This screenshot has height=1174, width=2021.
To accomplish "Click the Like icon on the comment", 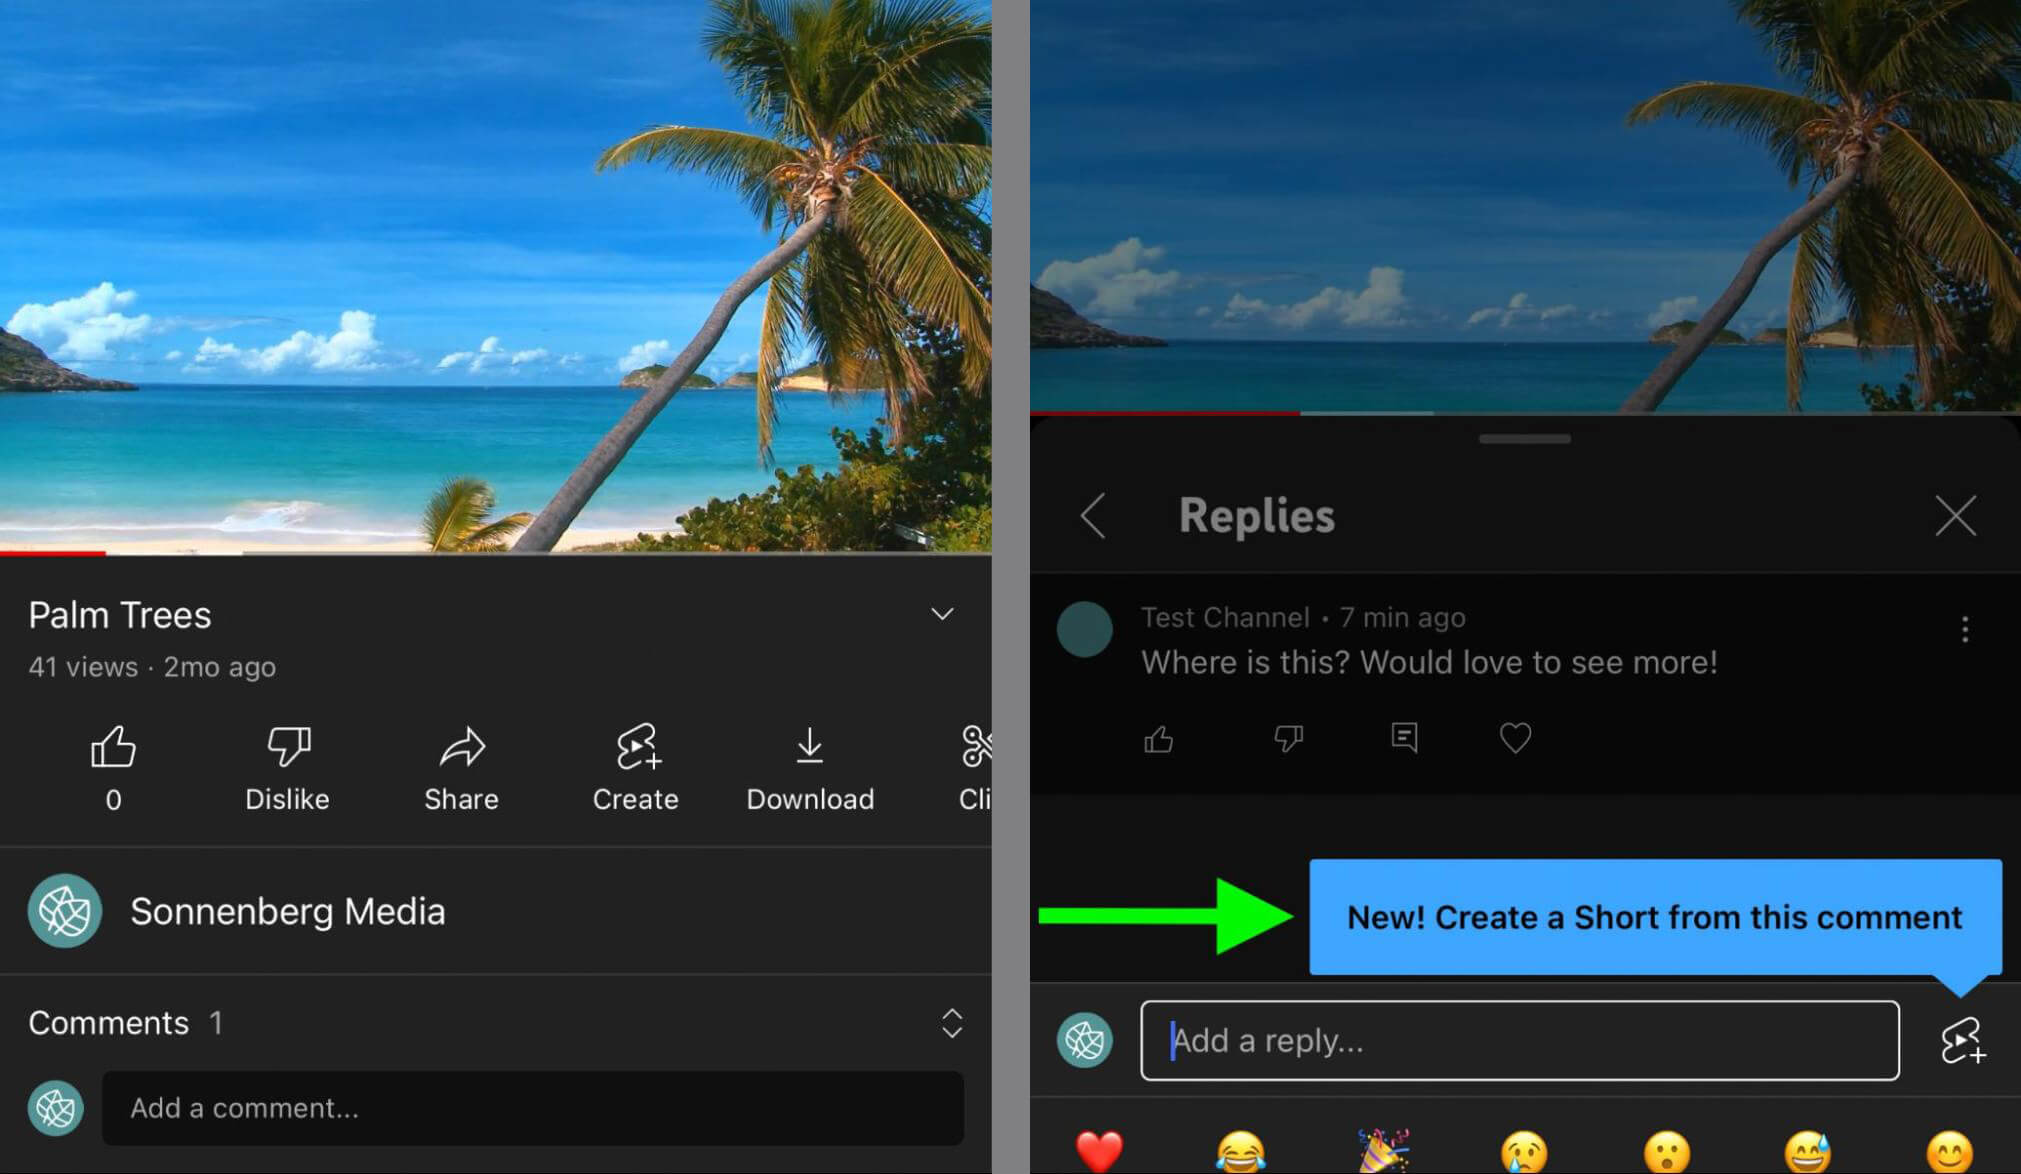I will coord(1159,737).
